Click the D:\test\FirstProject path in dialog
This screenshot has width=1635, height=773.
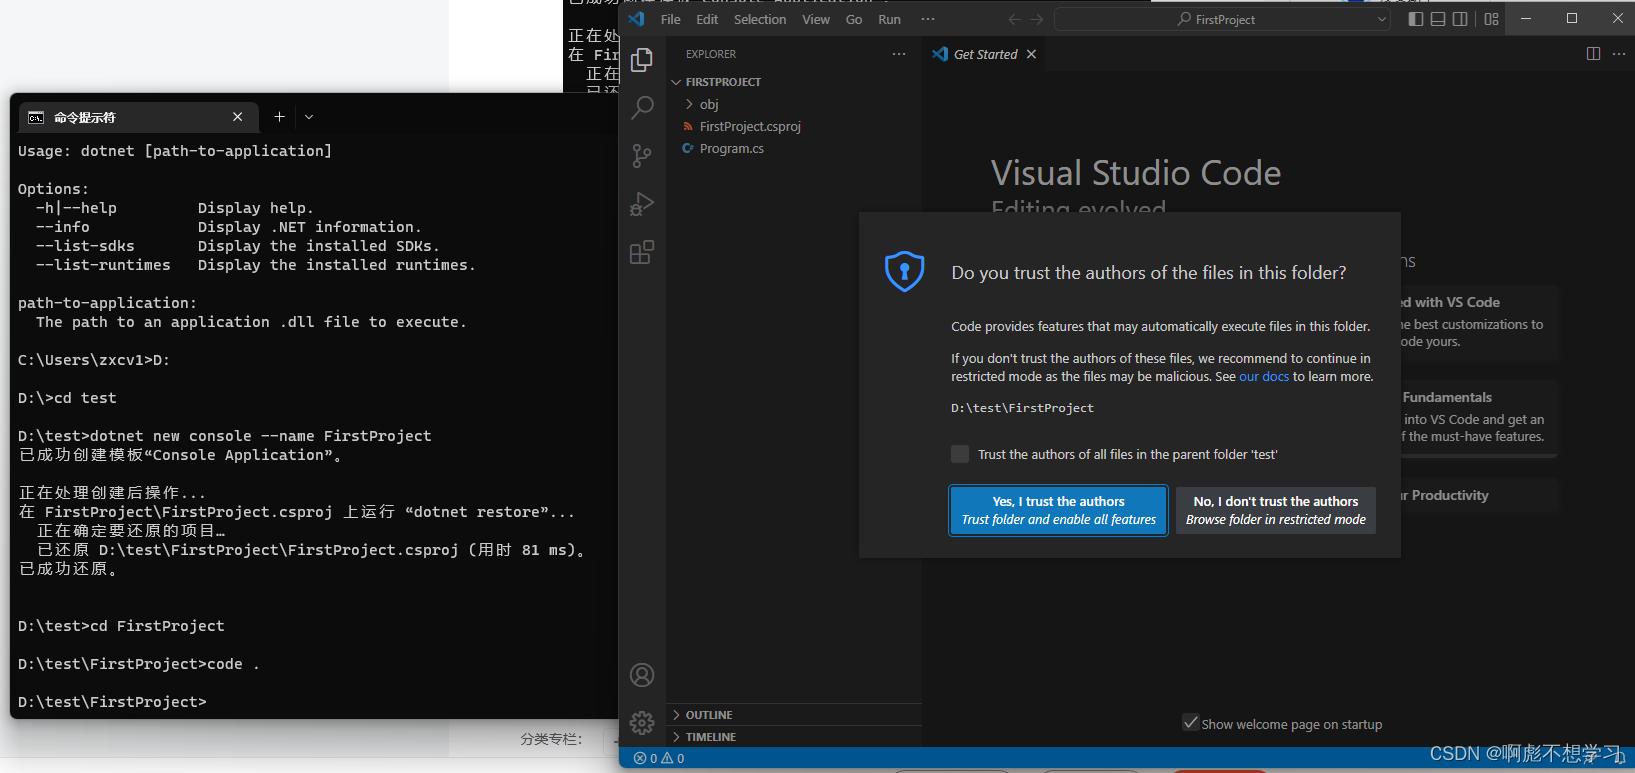tap(1022, 408)
